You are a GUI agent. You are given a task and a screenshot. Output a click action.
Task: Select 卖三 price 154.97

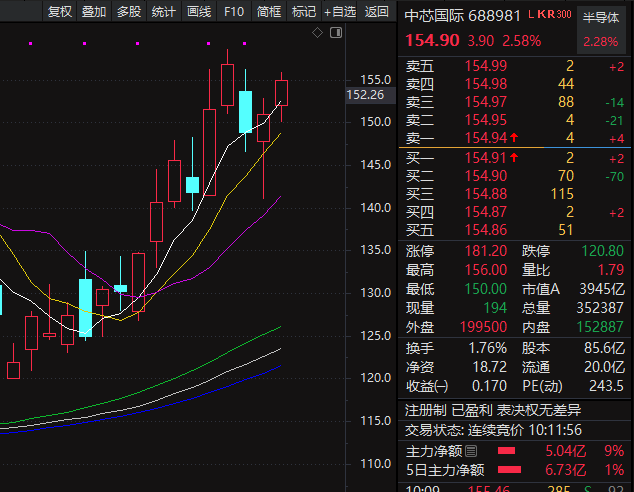pos(486,102)
